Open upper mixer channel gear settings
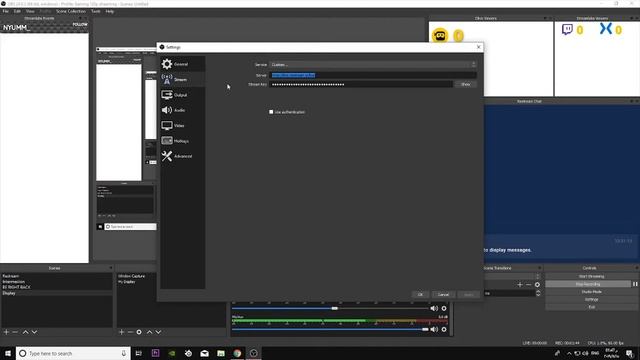 [x=444, y=309]
